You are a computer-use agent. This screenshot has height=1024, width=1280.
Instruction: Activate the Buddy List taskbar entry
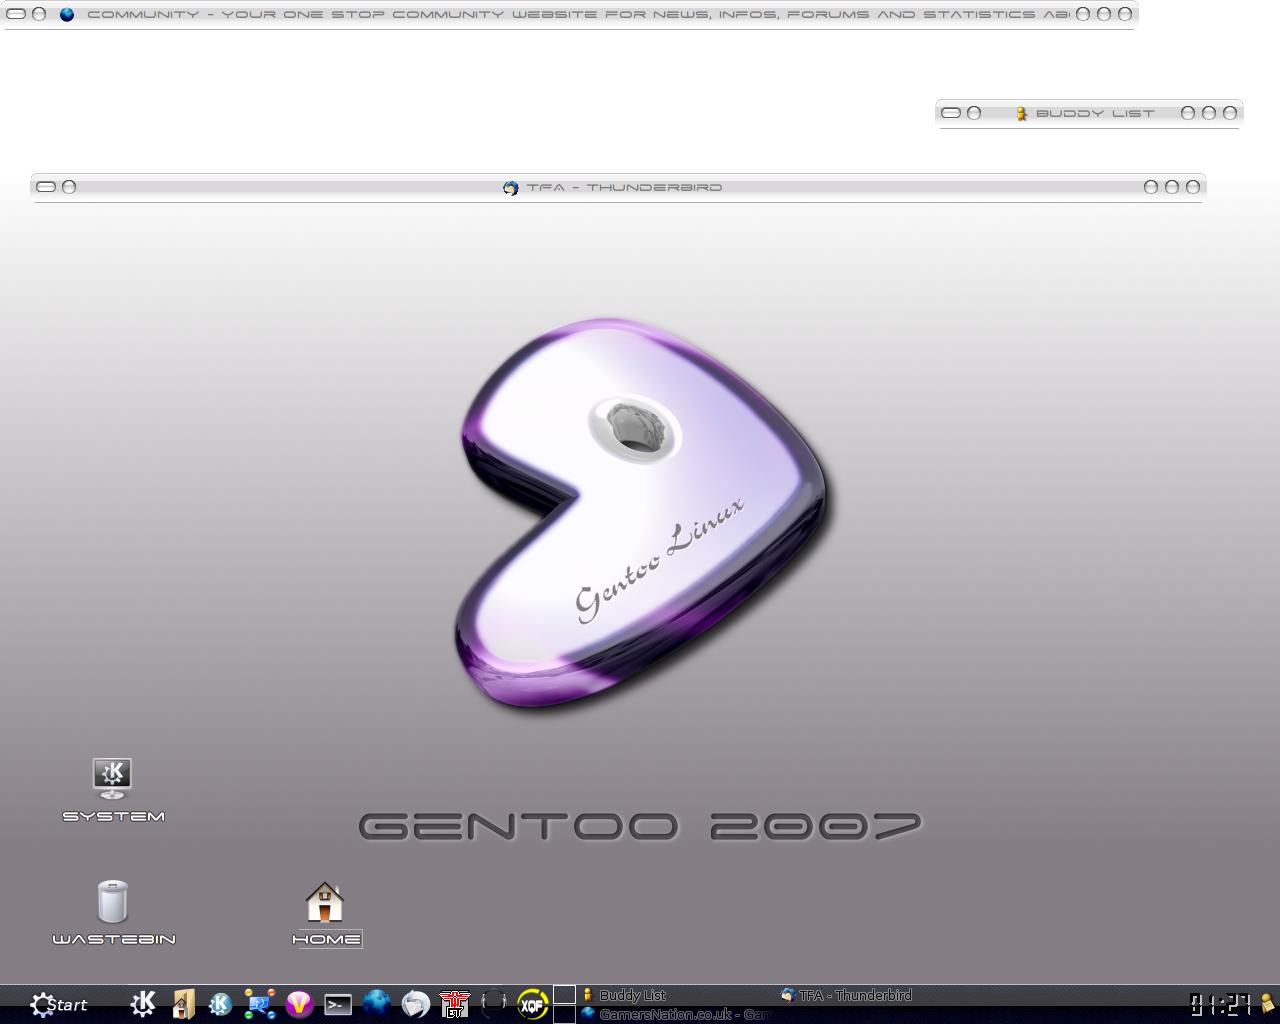677,994
